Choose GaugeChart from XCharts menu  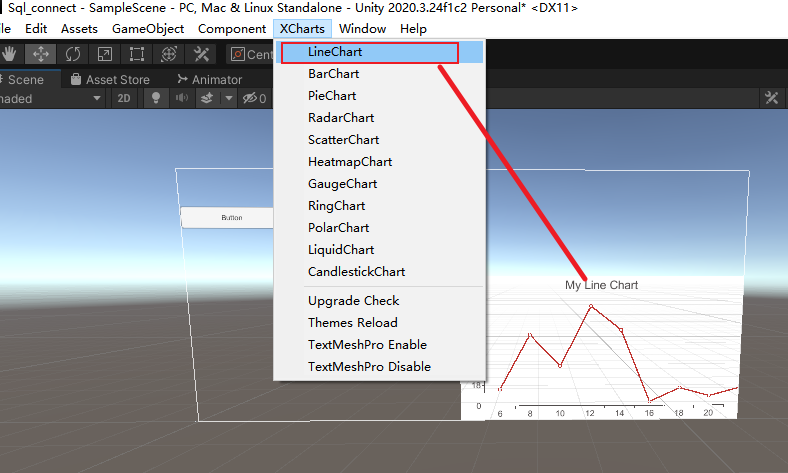click(x=379, y=184)
